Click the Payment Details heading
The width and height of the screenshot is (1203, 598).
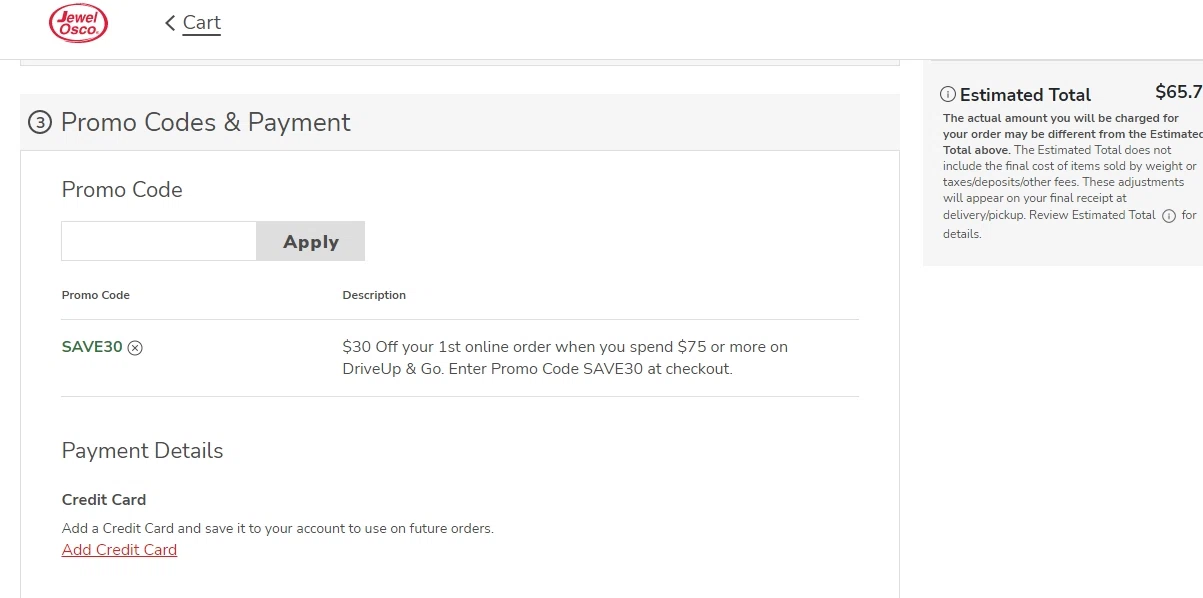pos(142,451)
